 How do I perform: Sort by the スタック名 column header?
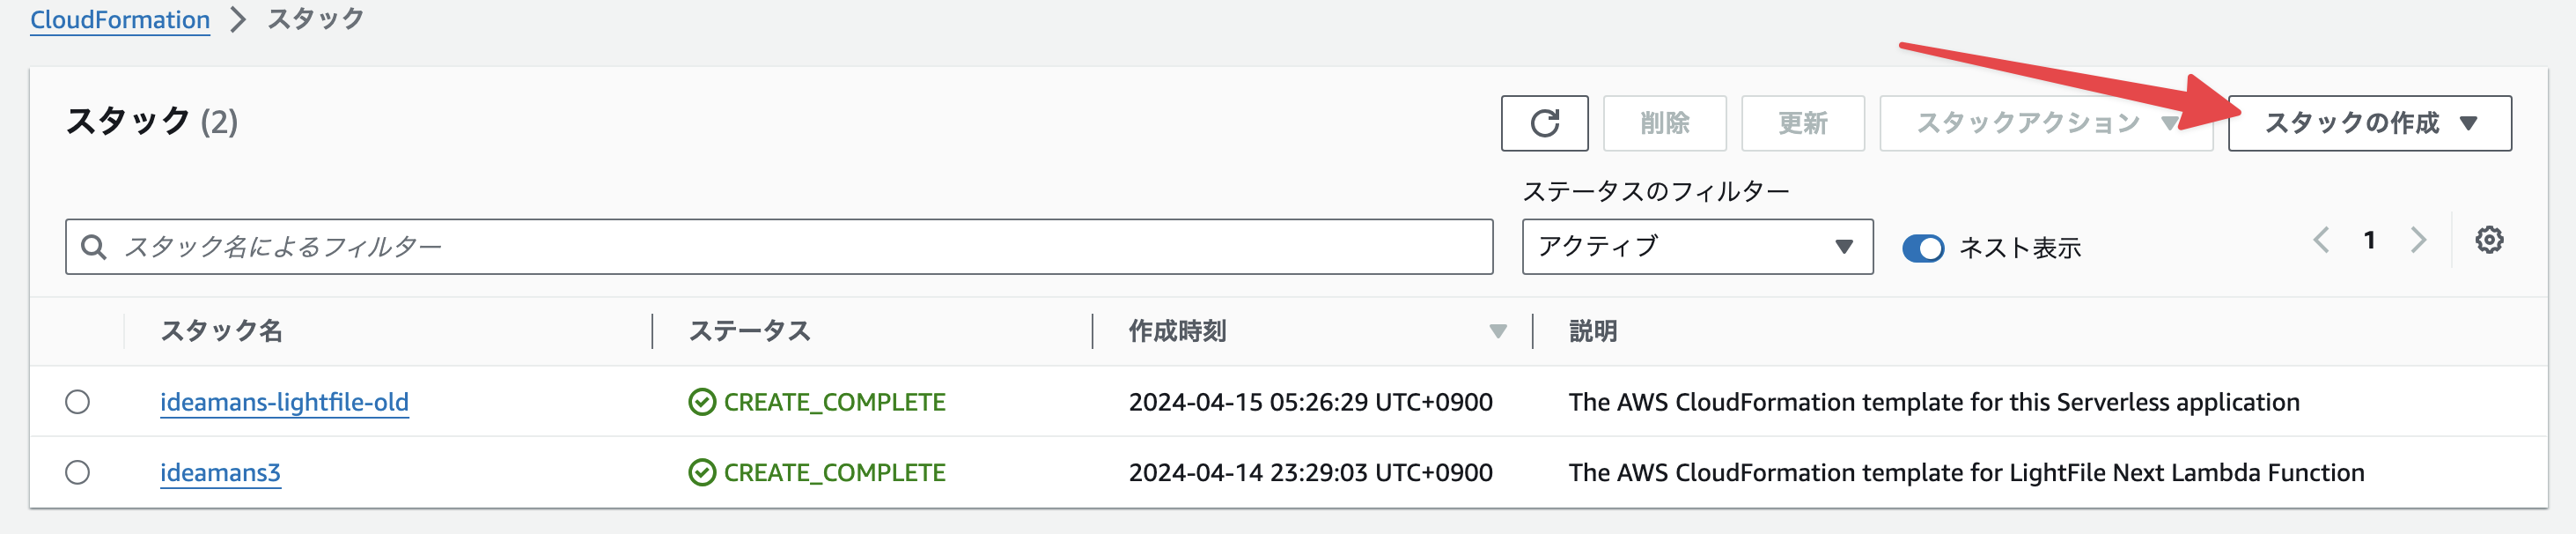(221, 331)
